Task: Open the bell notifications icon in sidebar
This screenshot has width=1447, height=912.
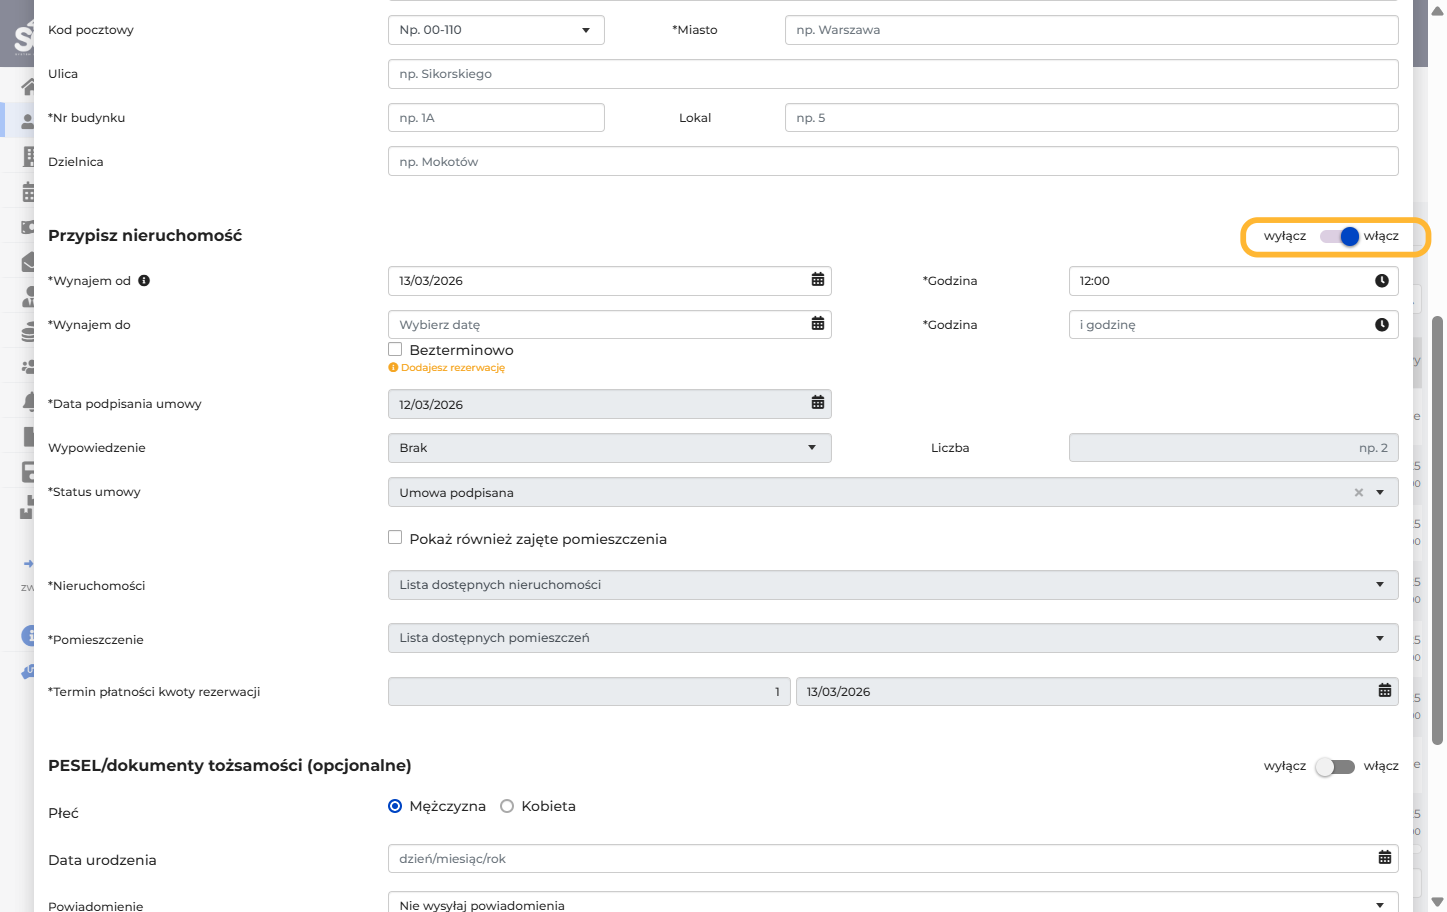Action: [27, 402]
